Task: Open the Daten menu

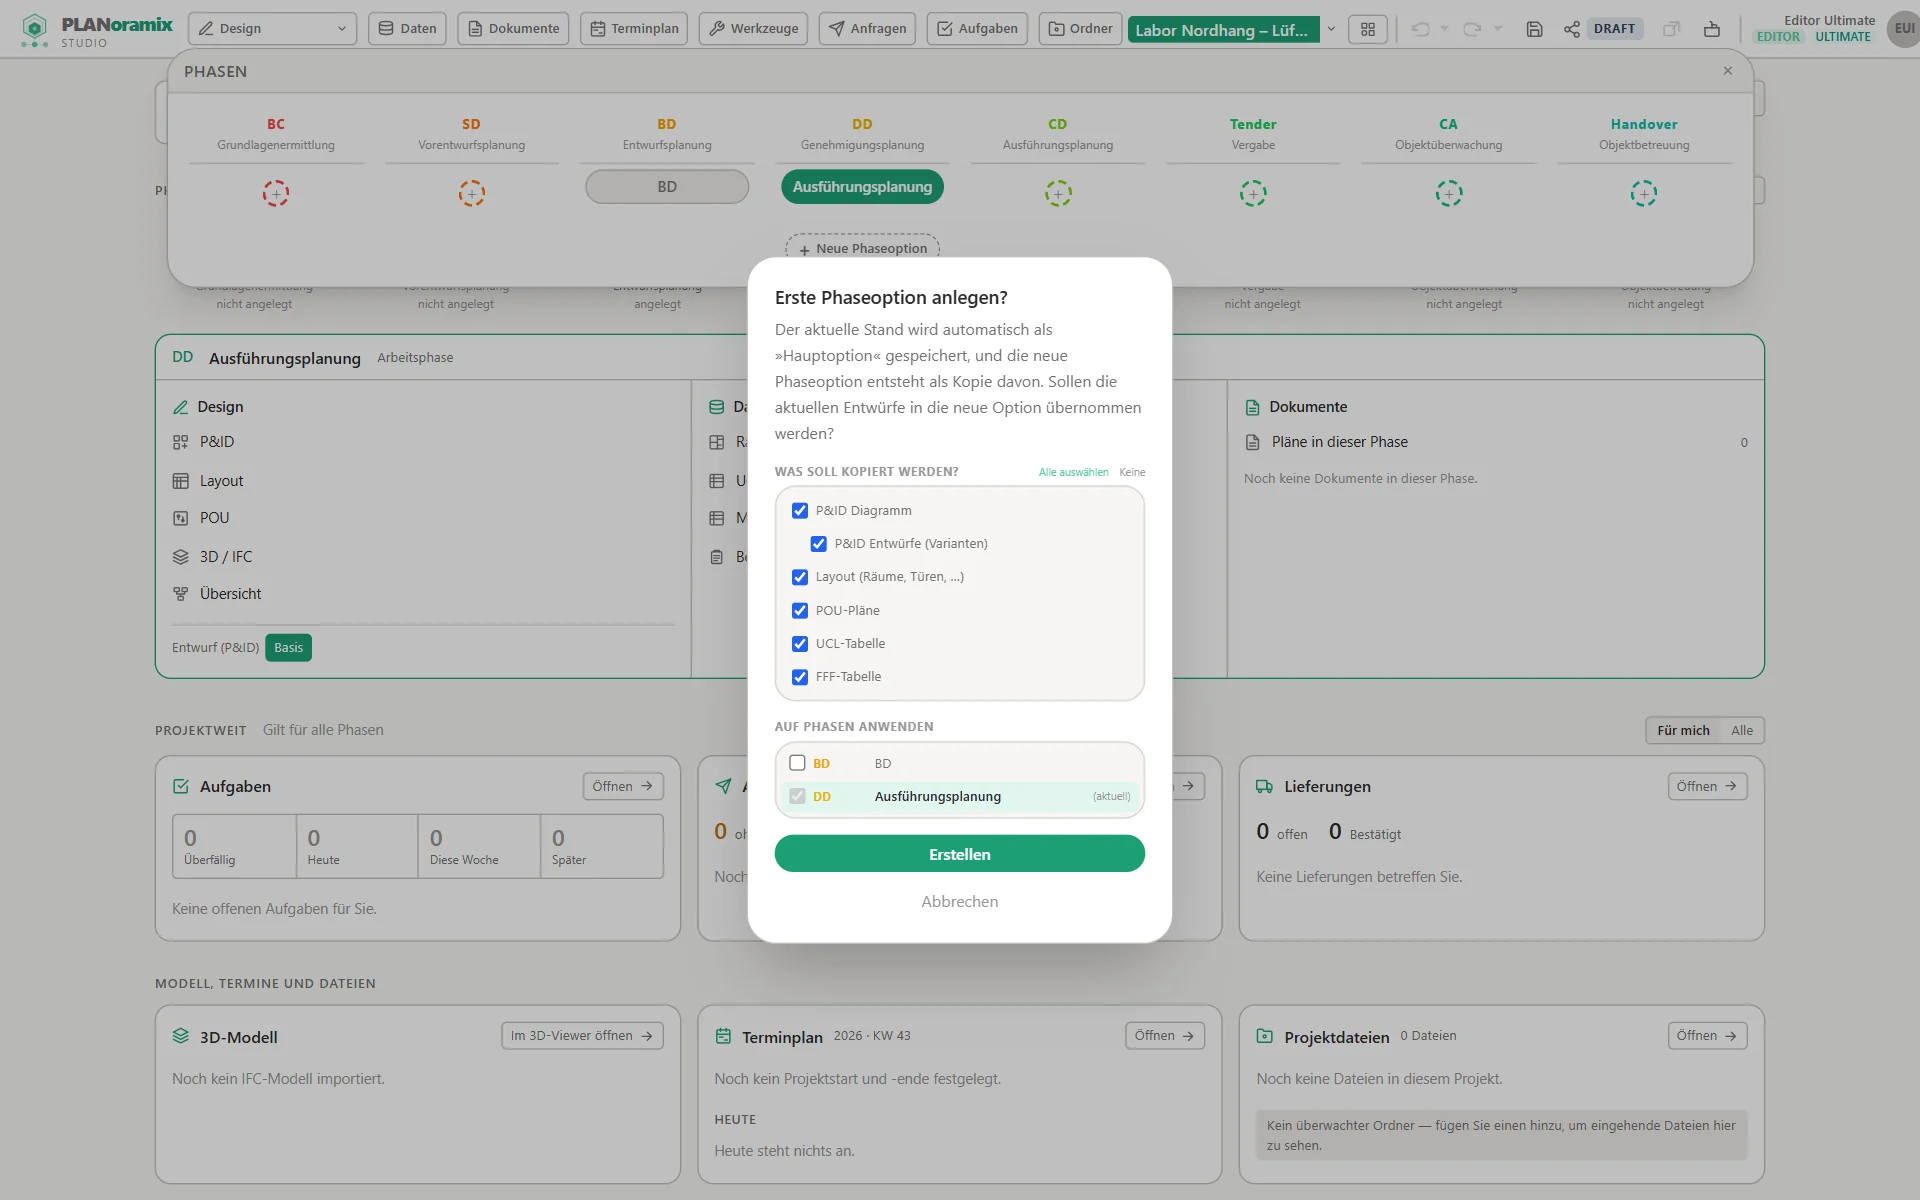Action: coord(407,29)
